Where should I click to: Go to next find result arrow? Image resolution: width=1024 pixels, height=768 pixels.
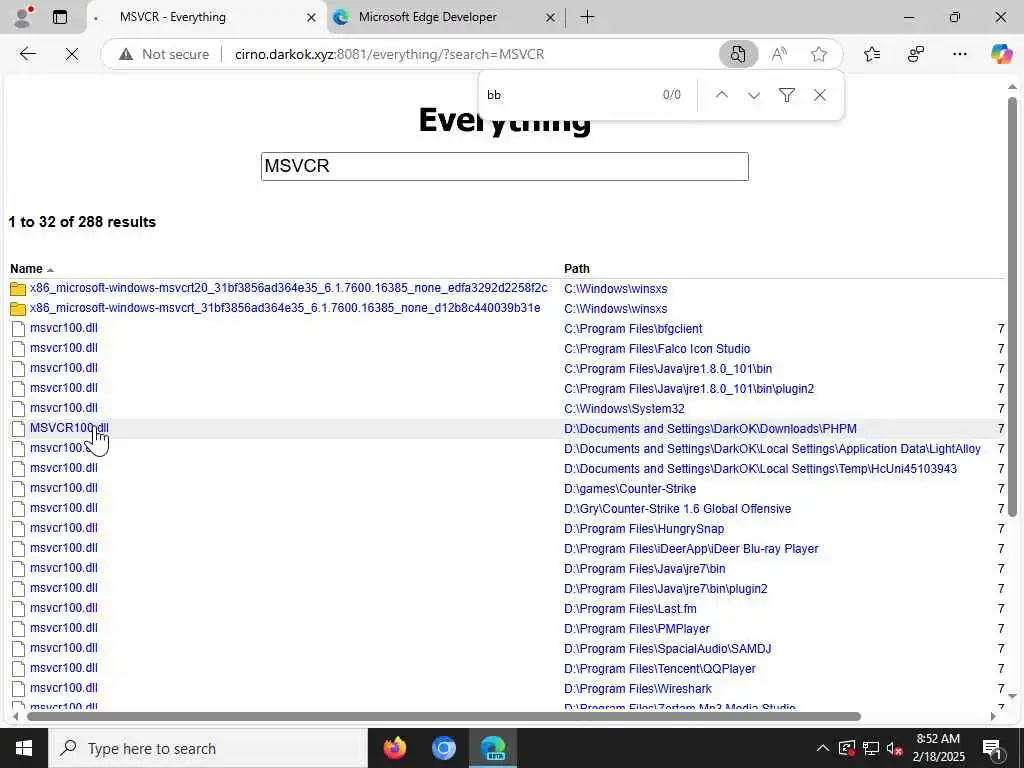(754, 95)
